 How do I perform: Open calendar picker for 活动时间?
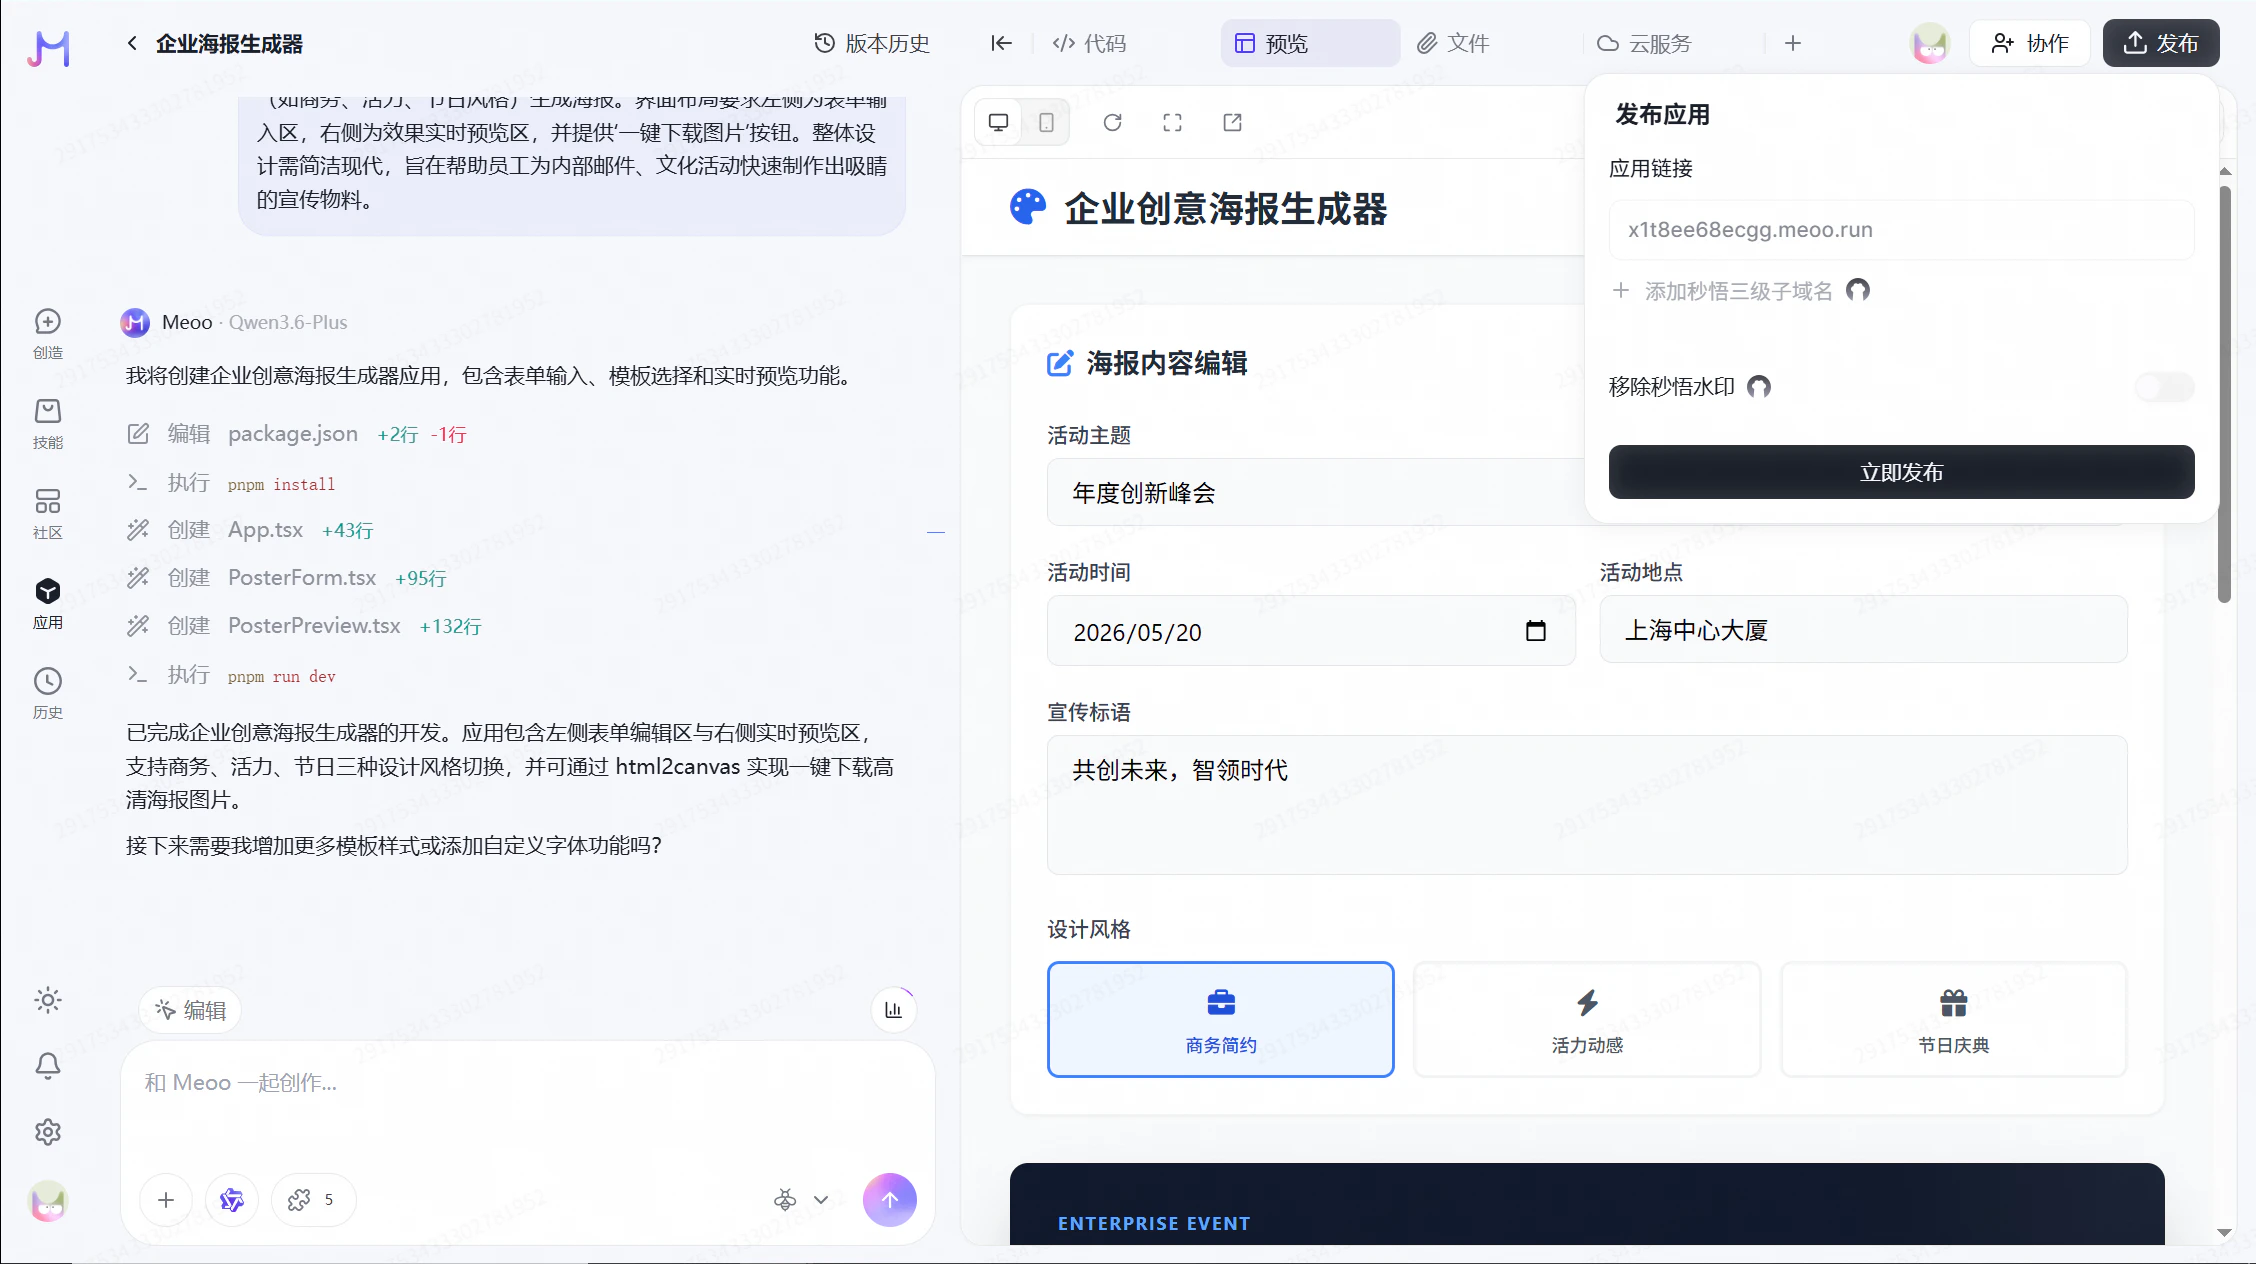pos(1535,631)
